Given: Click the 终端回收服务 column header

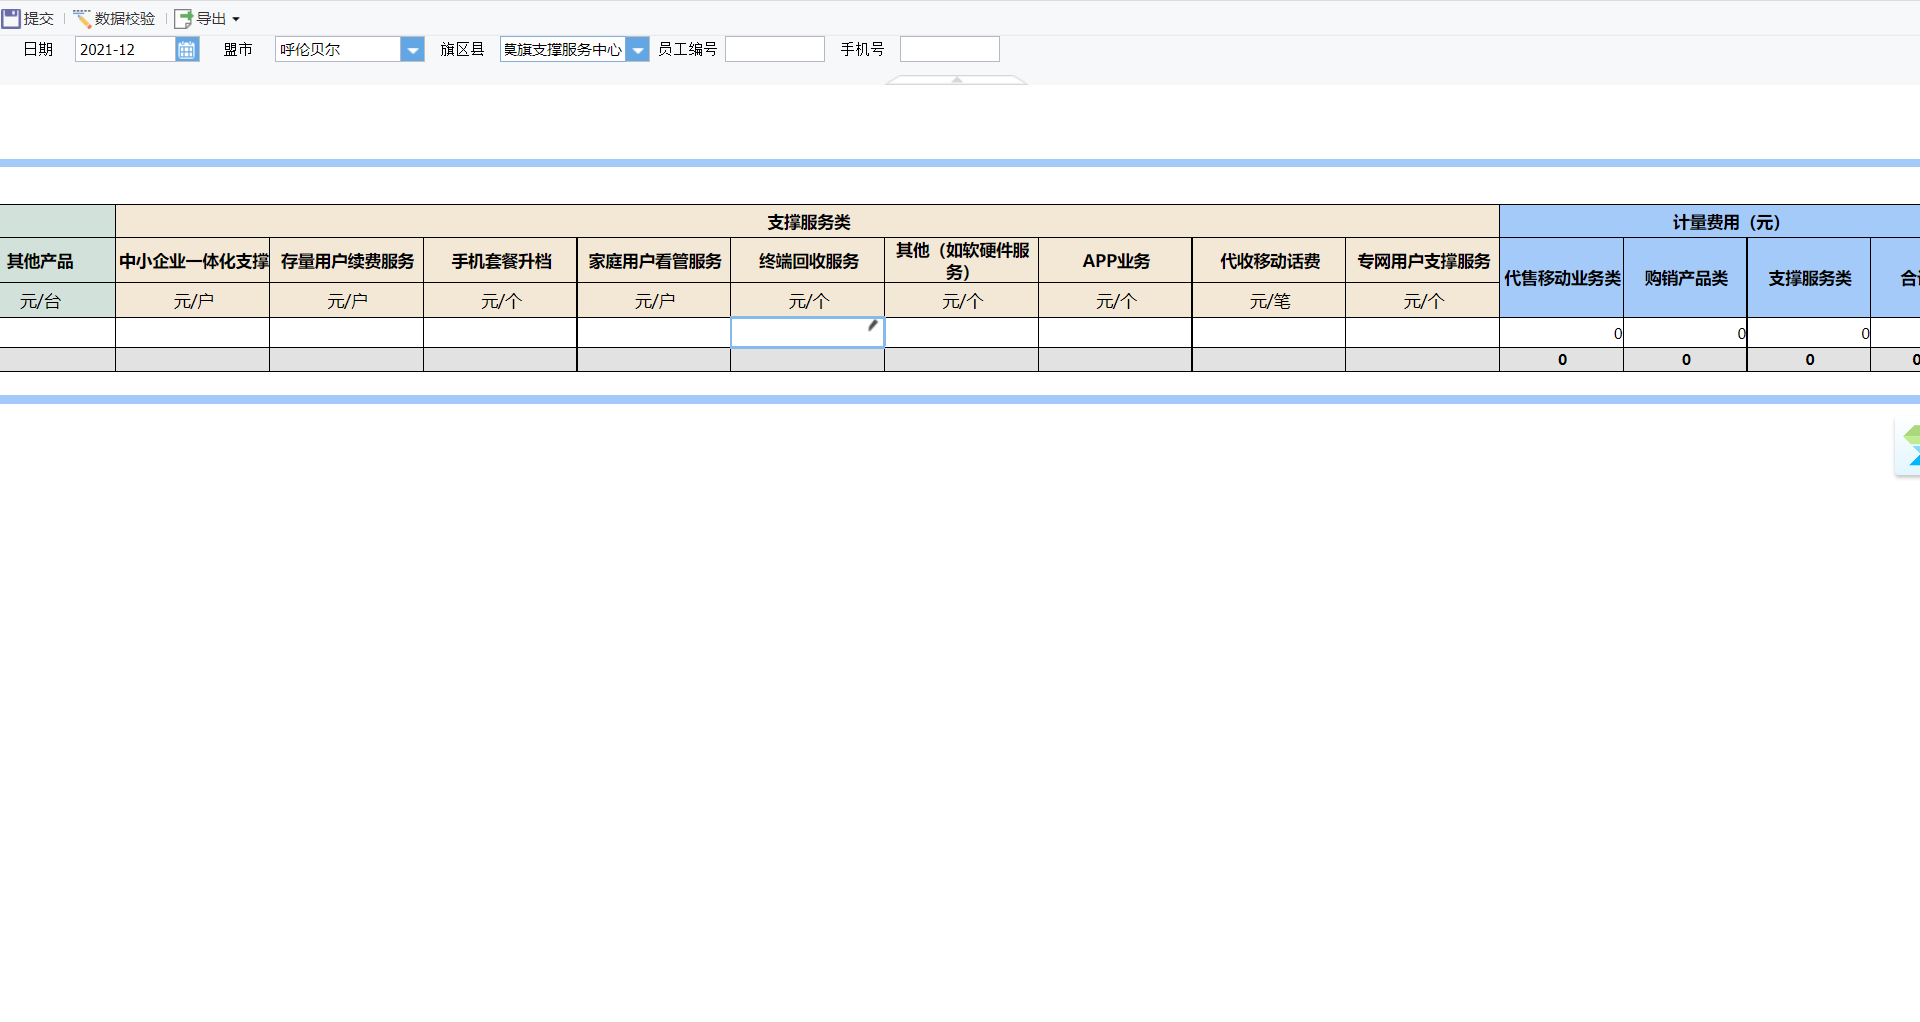Looking at the screenshot, I should click(808, 261).
